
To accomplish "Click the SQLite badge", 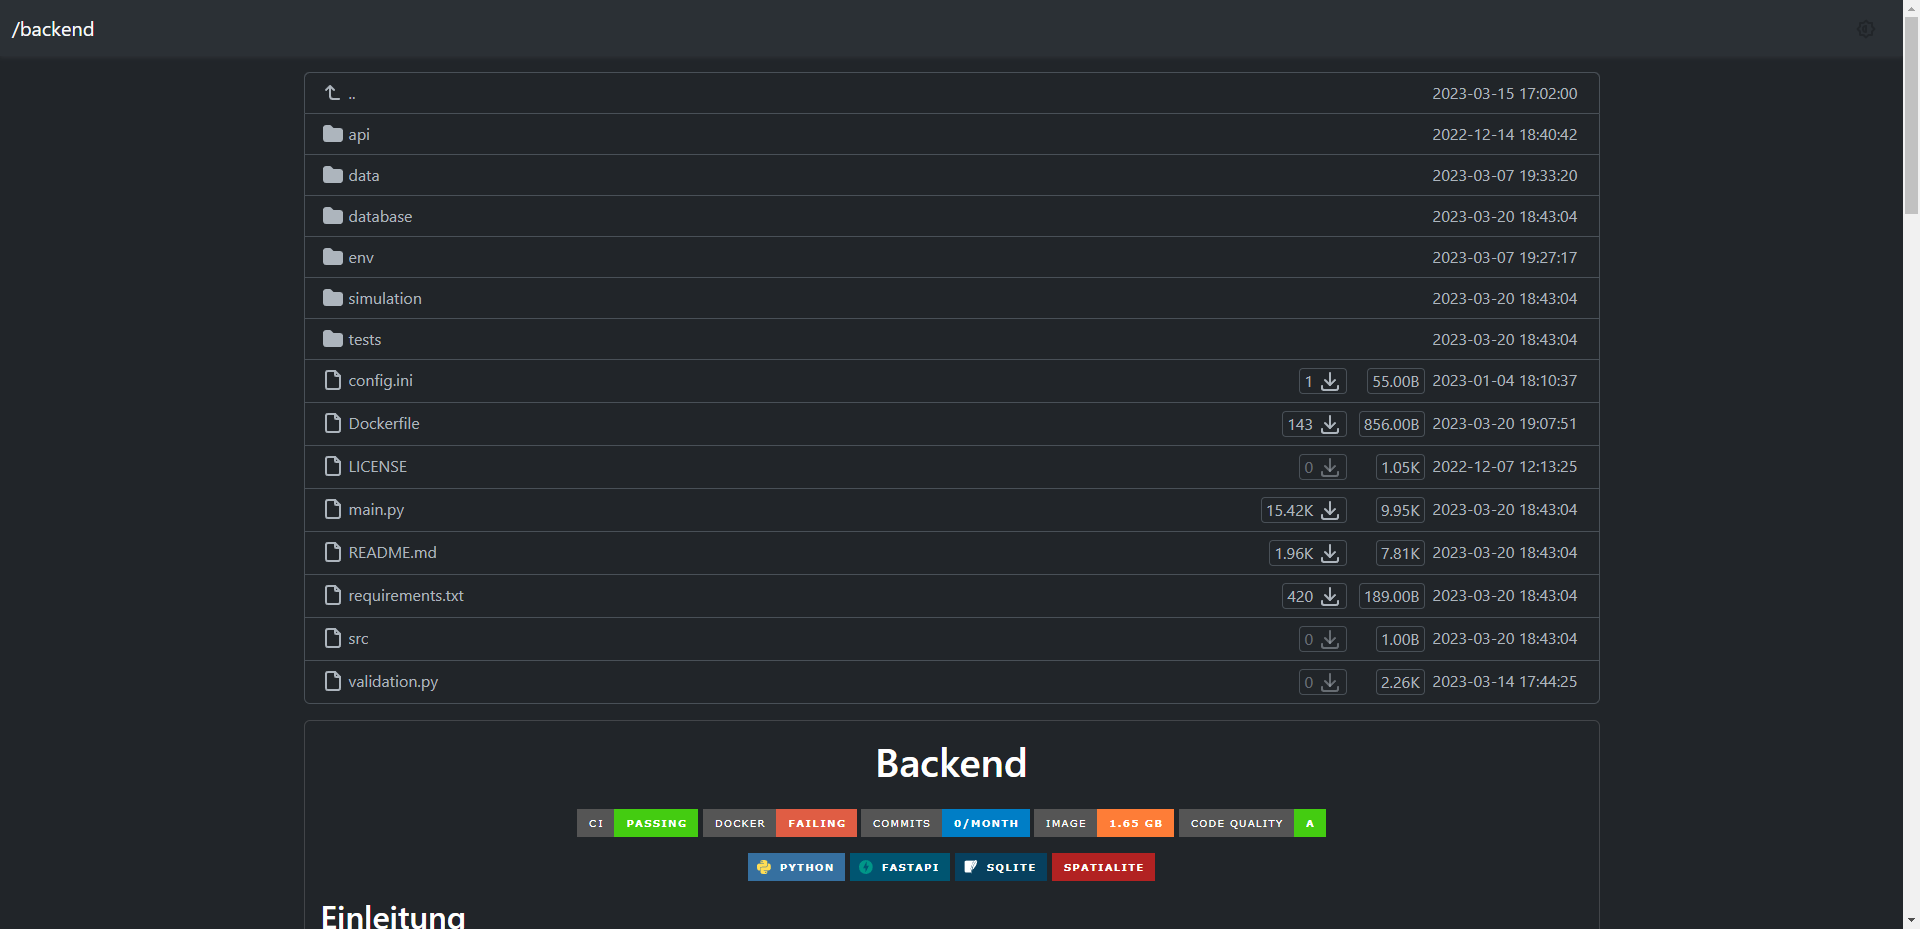I will coord(1000,867).
